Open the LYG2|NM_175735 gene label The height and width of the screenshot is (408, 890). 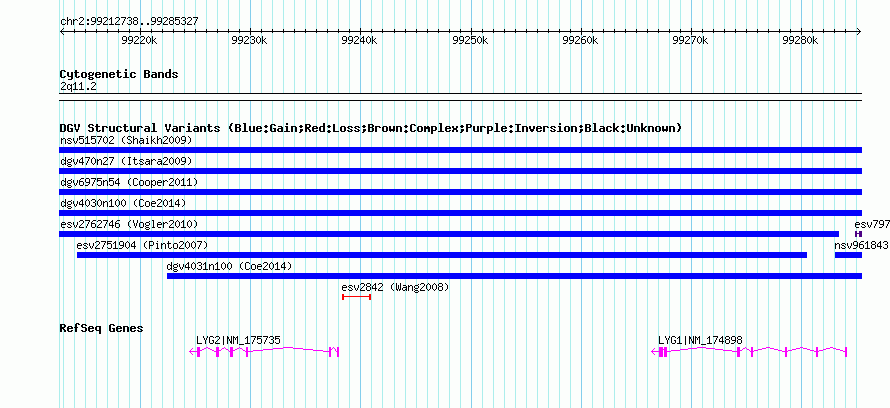coord(238,340)
